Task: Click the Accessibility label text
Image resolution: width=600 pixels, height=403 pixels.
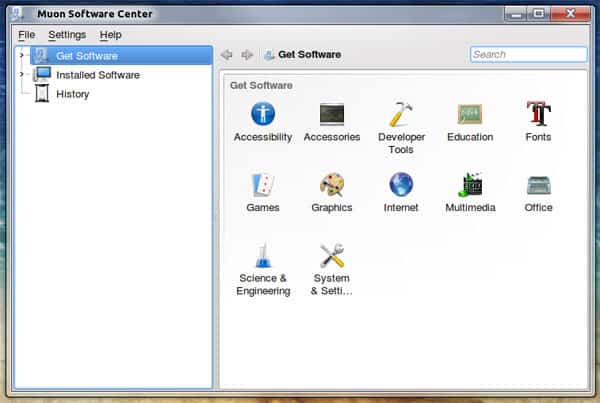Action: 263,137
